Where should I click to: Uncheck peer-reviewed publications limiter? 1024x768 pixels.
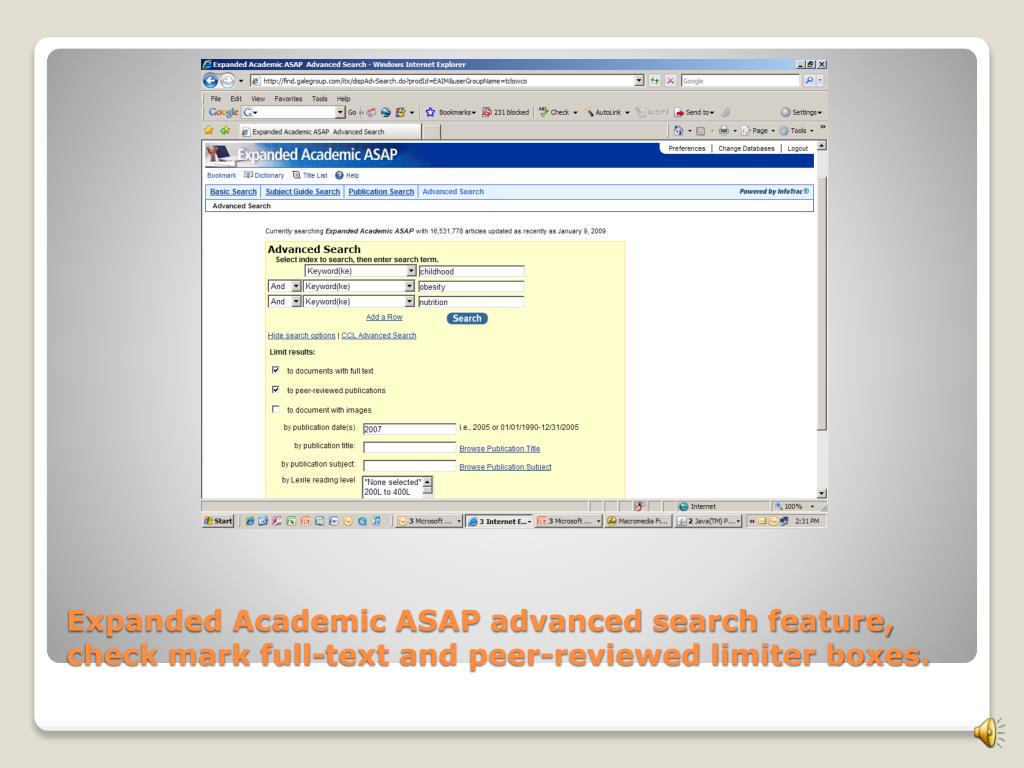click(x=276, y=390)
